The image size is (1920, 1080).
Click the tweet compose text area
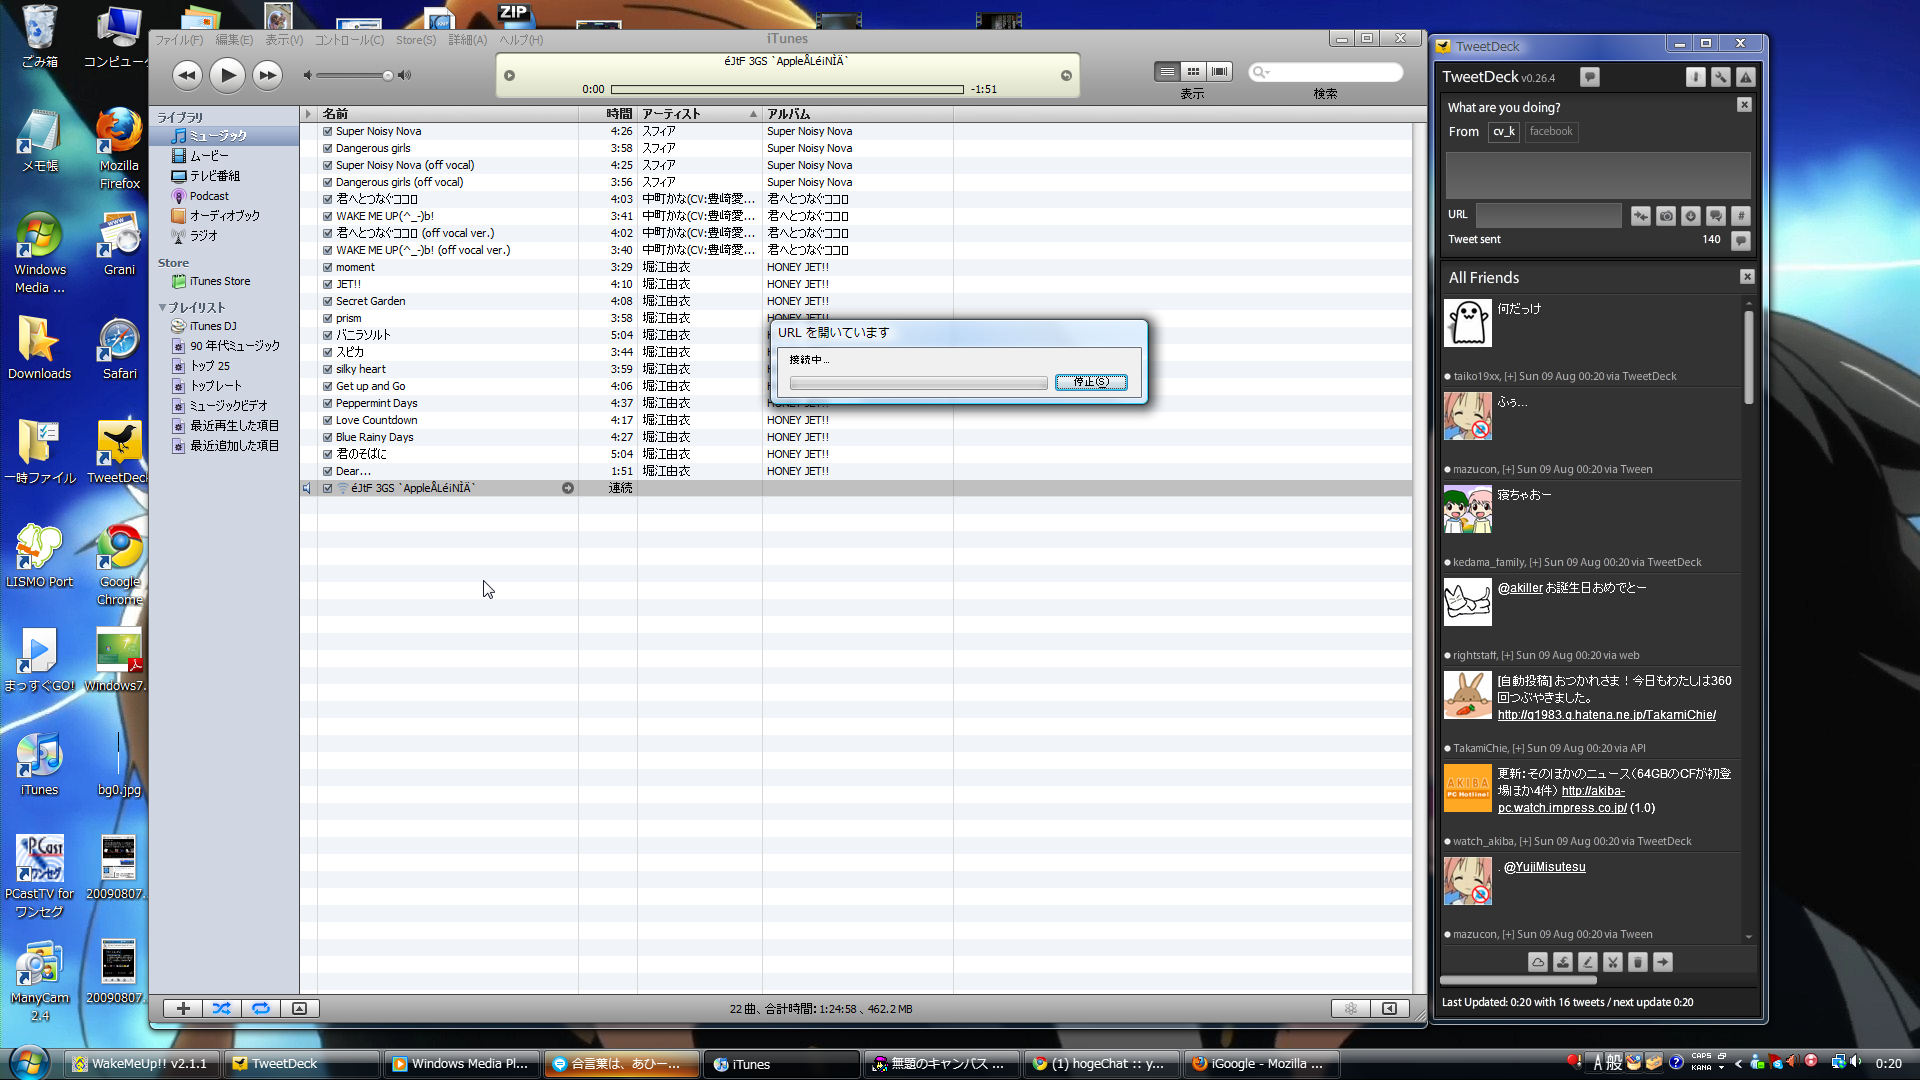click(1598, 176)
